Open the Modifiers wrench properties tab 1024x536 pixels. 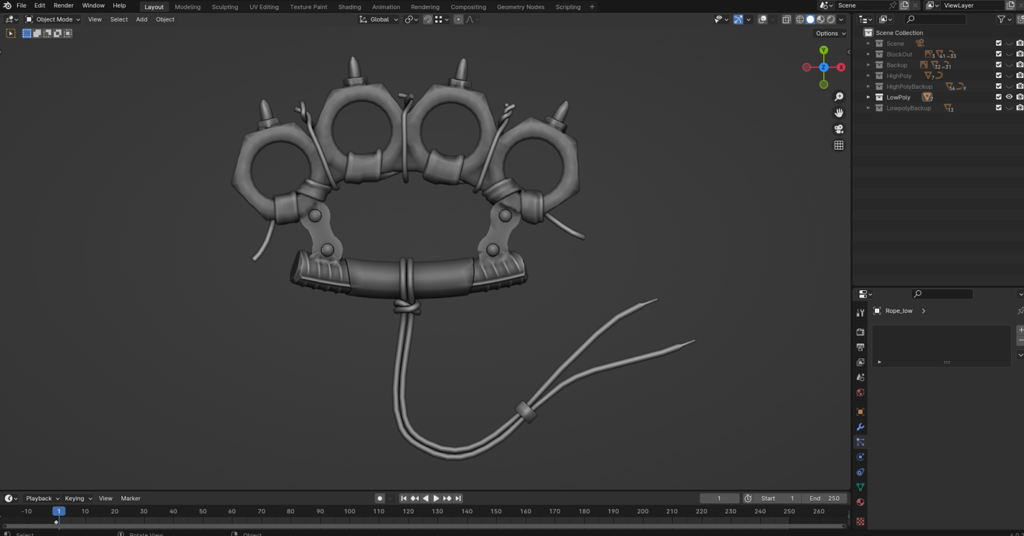860,427
